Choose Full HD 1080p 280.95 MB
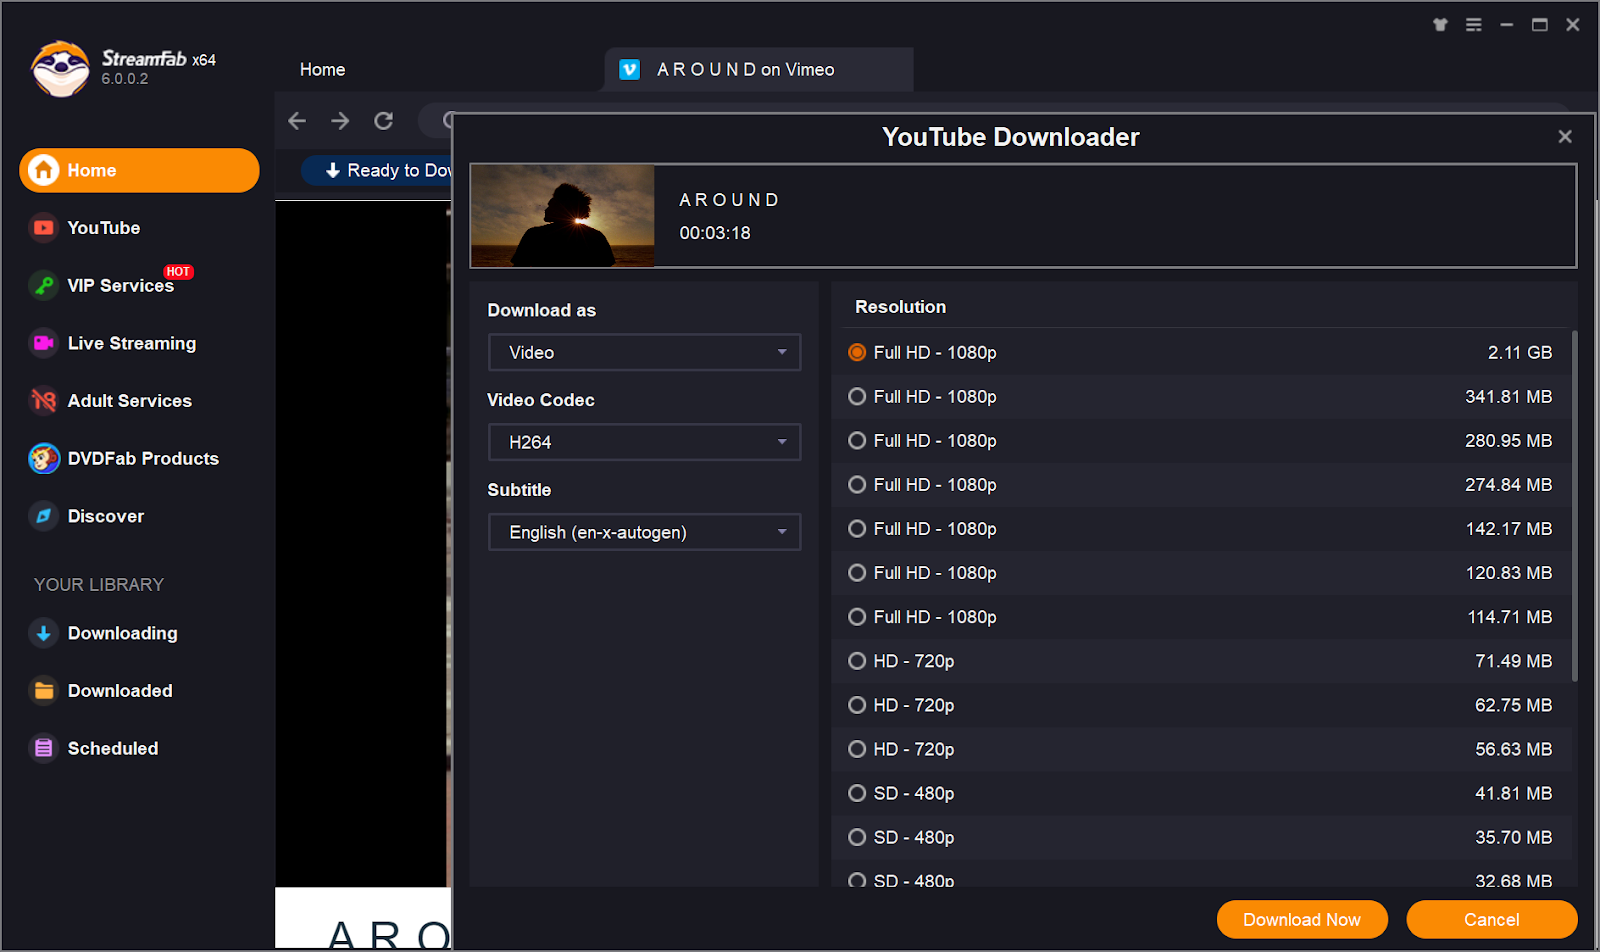 coord(1201,441)
